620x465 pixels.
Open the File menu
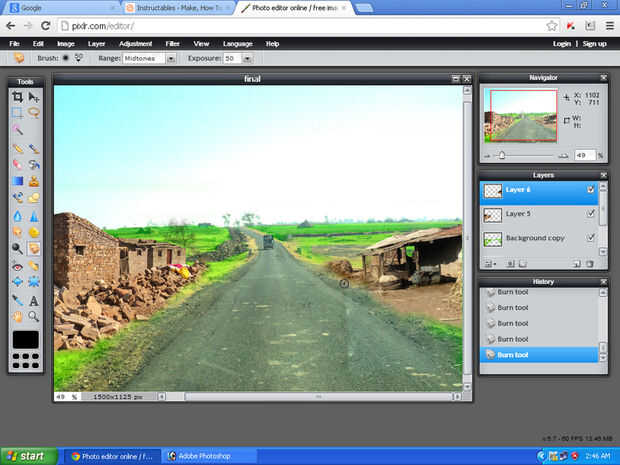(x=14, y=44)
